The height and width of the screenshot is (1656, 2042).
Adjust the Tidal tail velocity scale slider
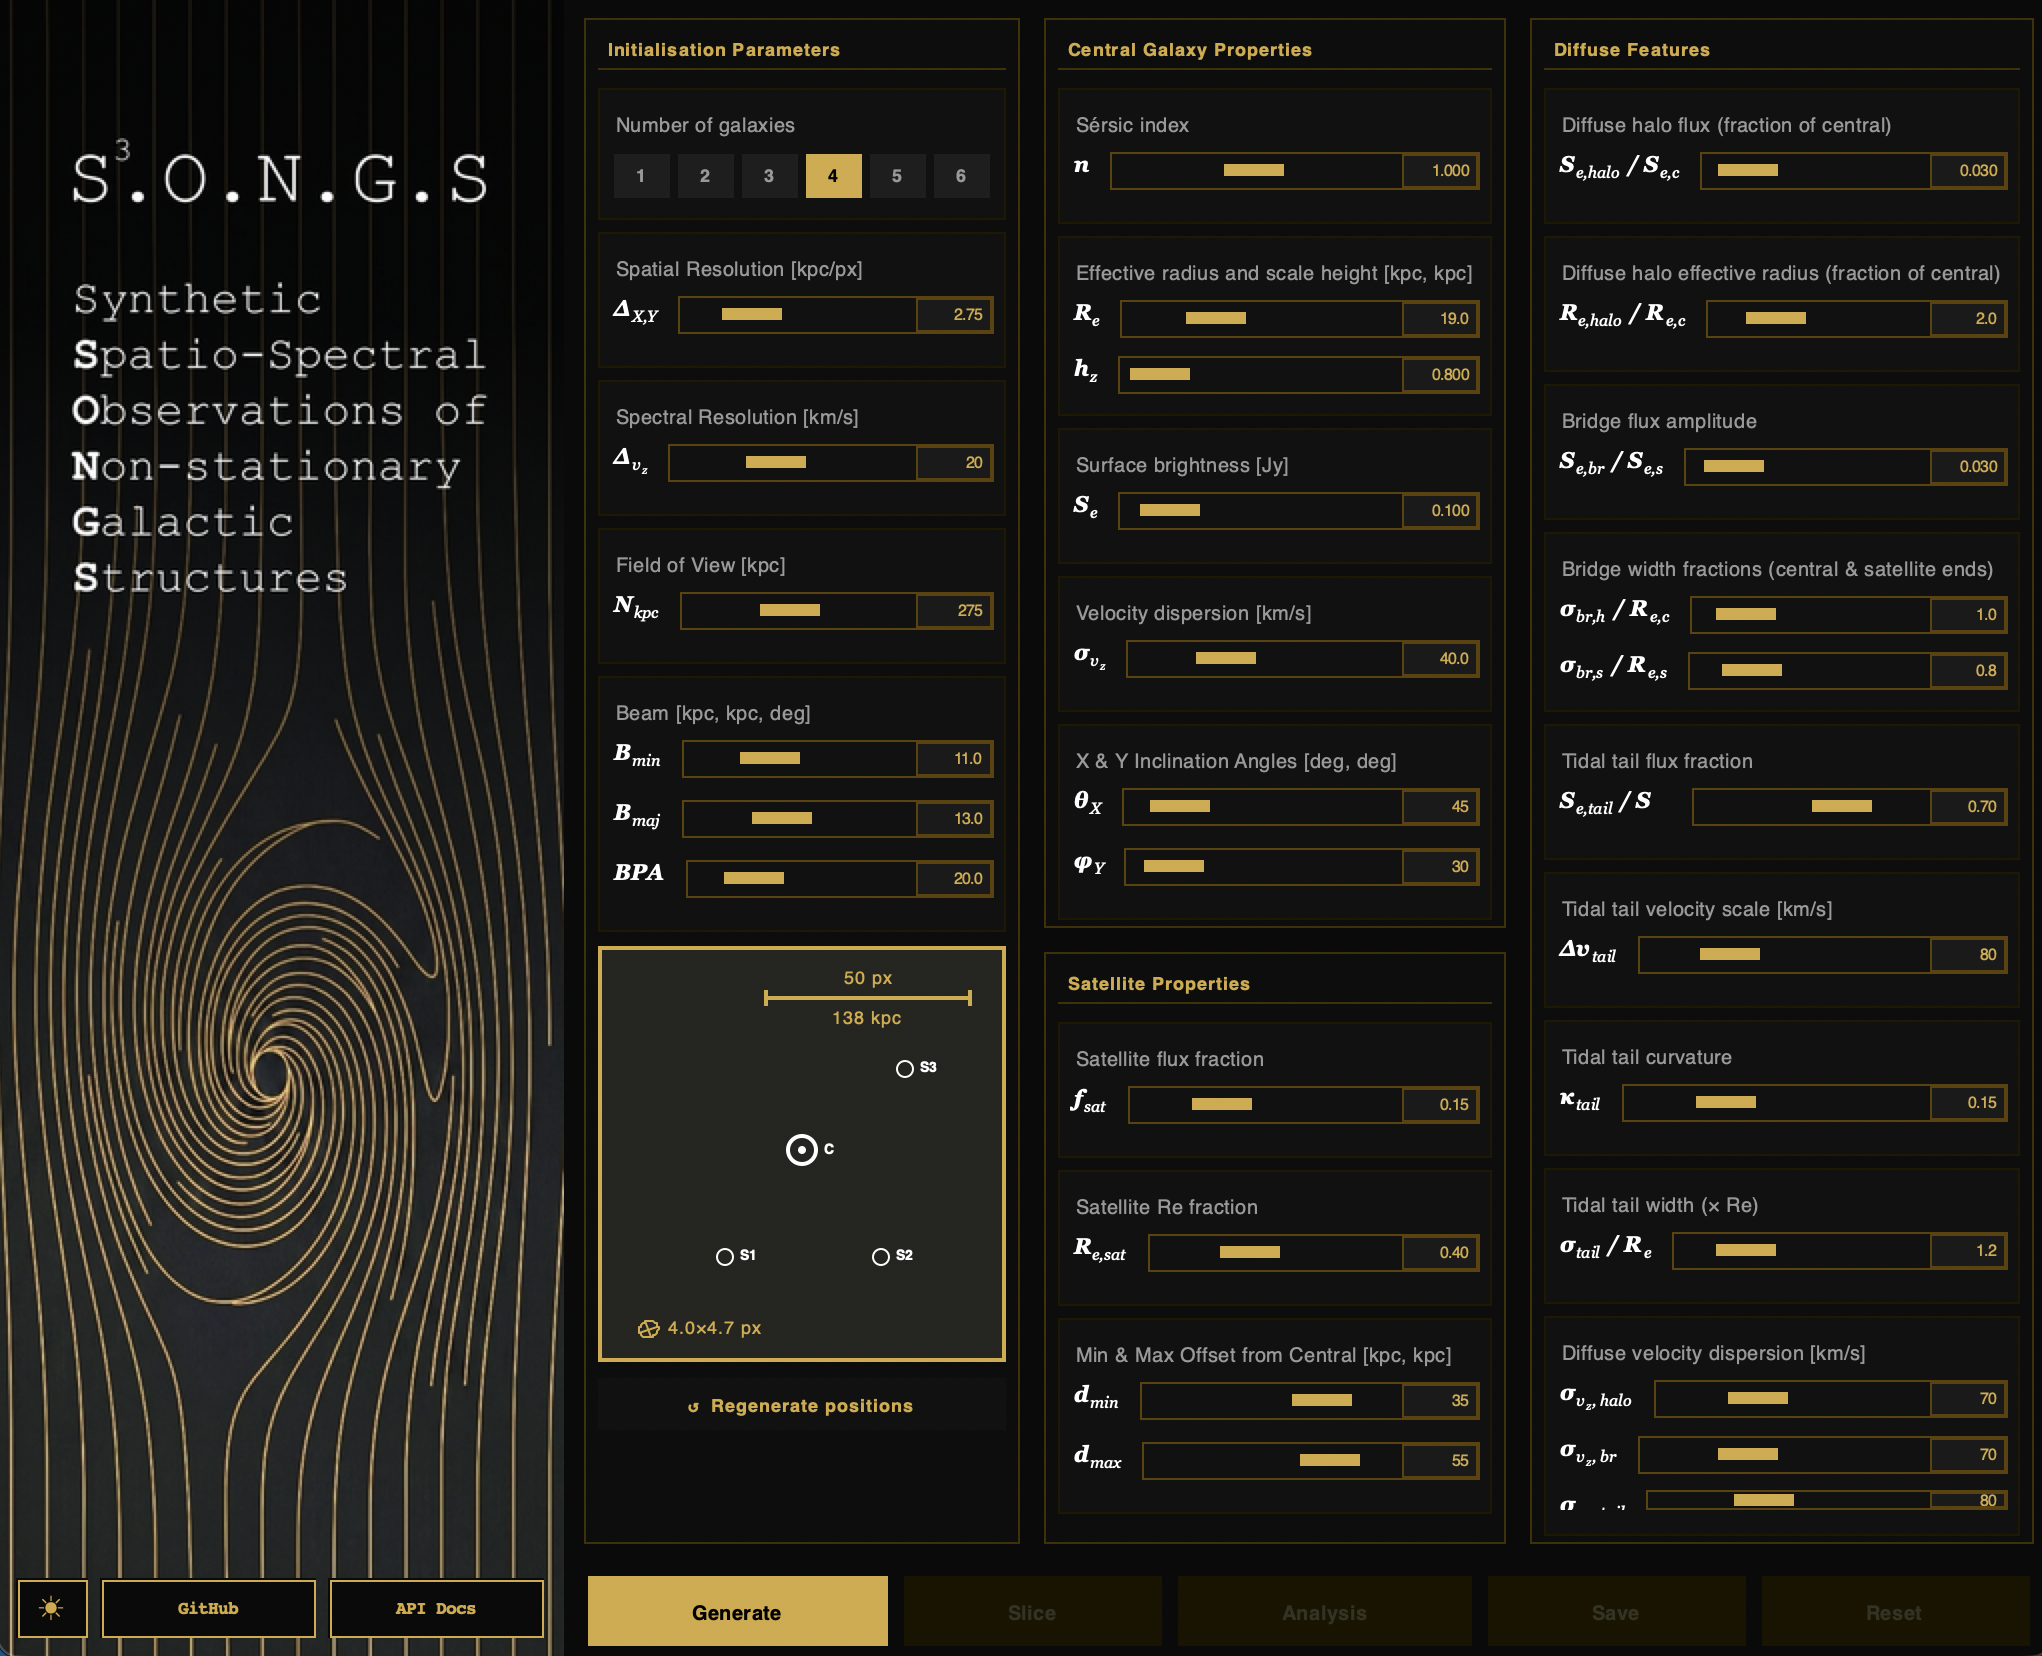click(1784, 955)
